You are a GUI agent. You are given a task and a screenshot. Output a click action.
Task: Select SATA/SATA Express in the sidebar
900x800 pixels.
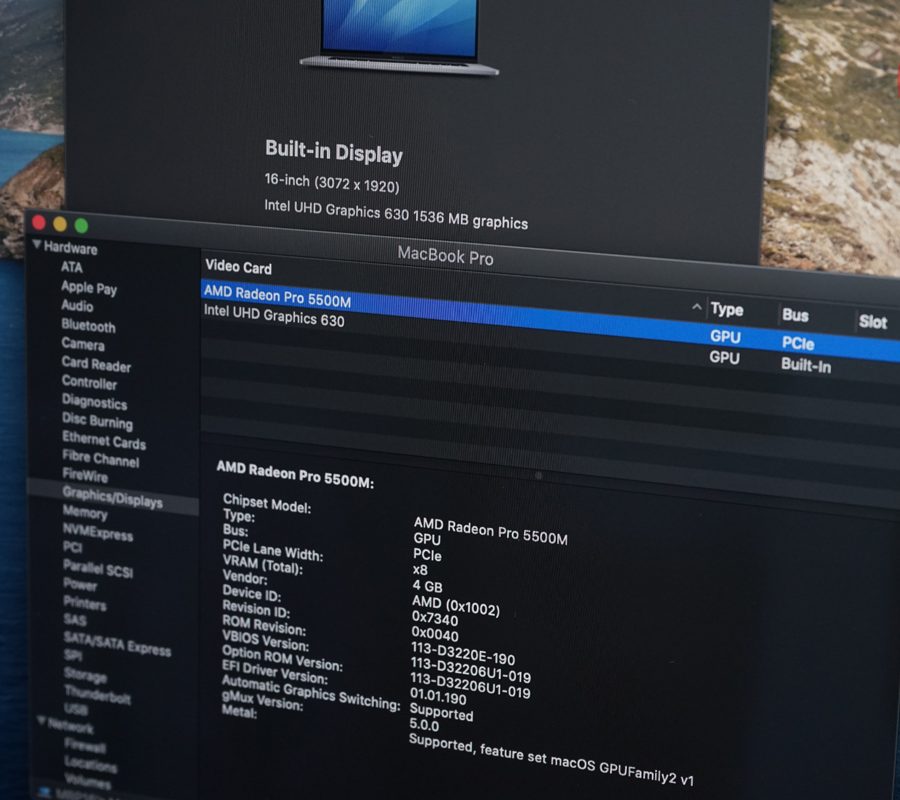pyautogui.click(x=117, y=644)
